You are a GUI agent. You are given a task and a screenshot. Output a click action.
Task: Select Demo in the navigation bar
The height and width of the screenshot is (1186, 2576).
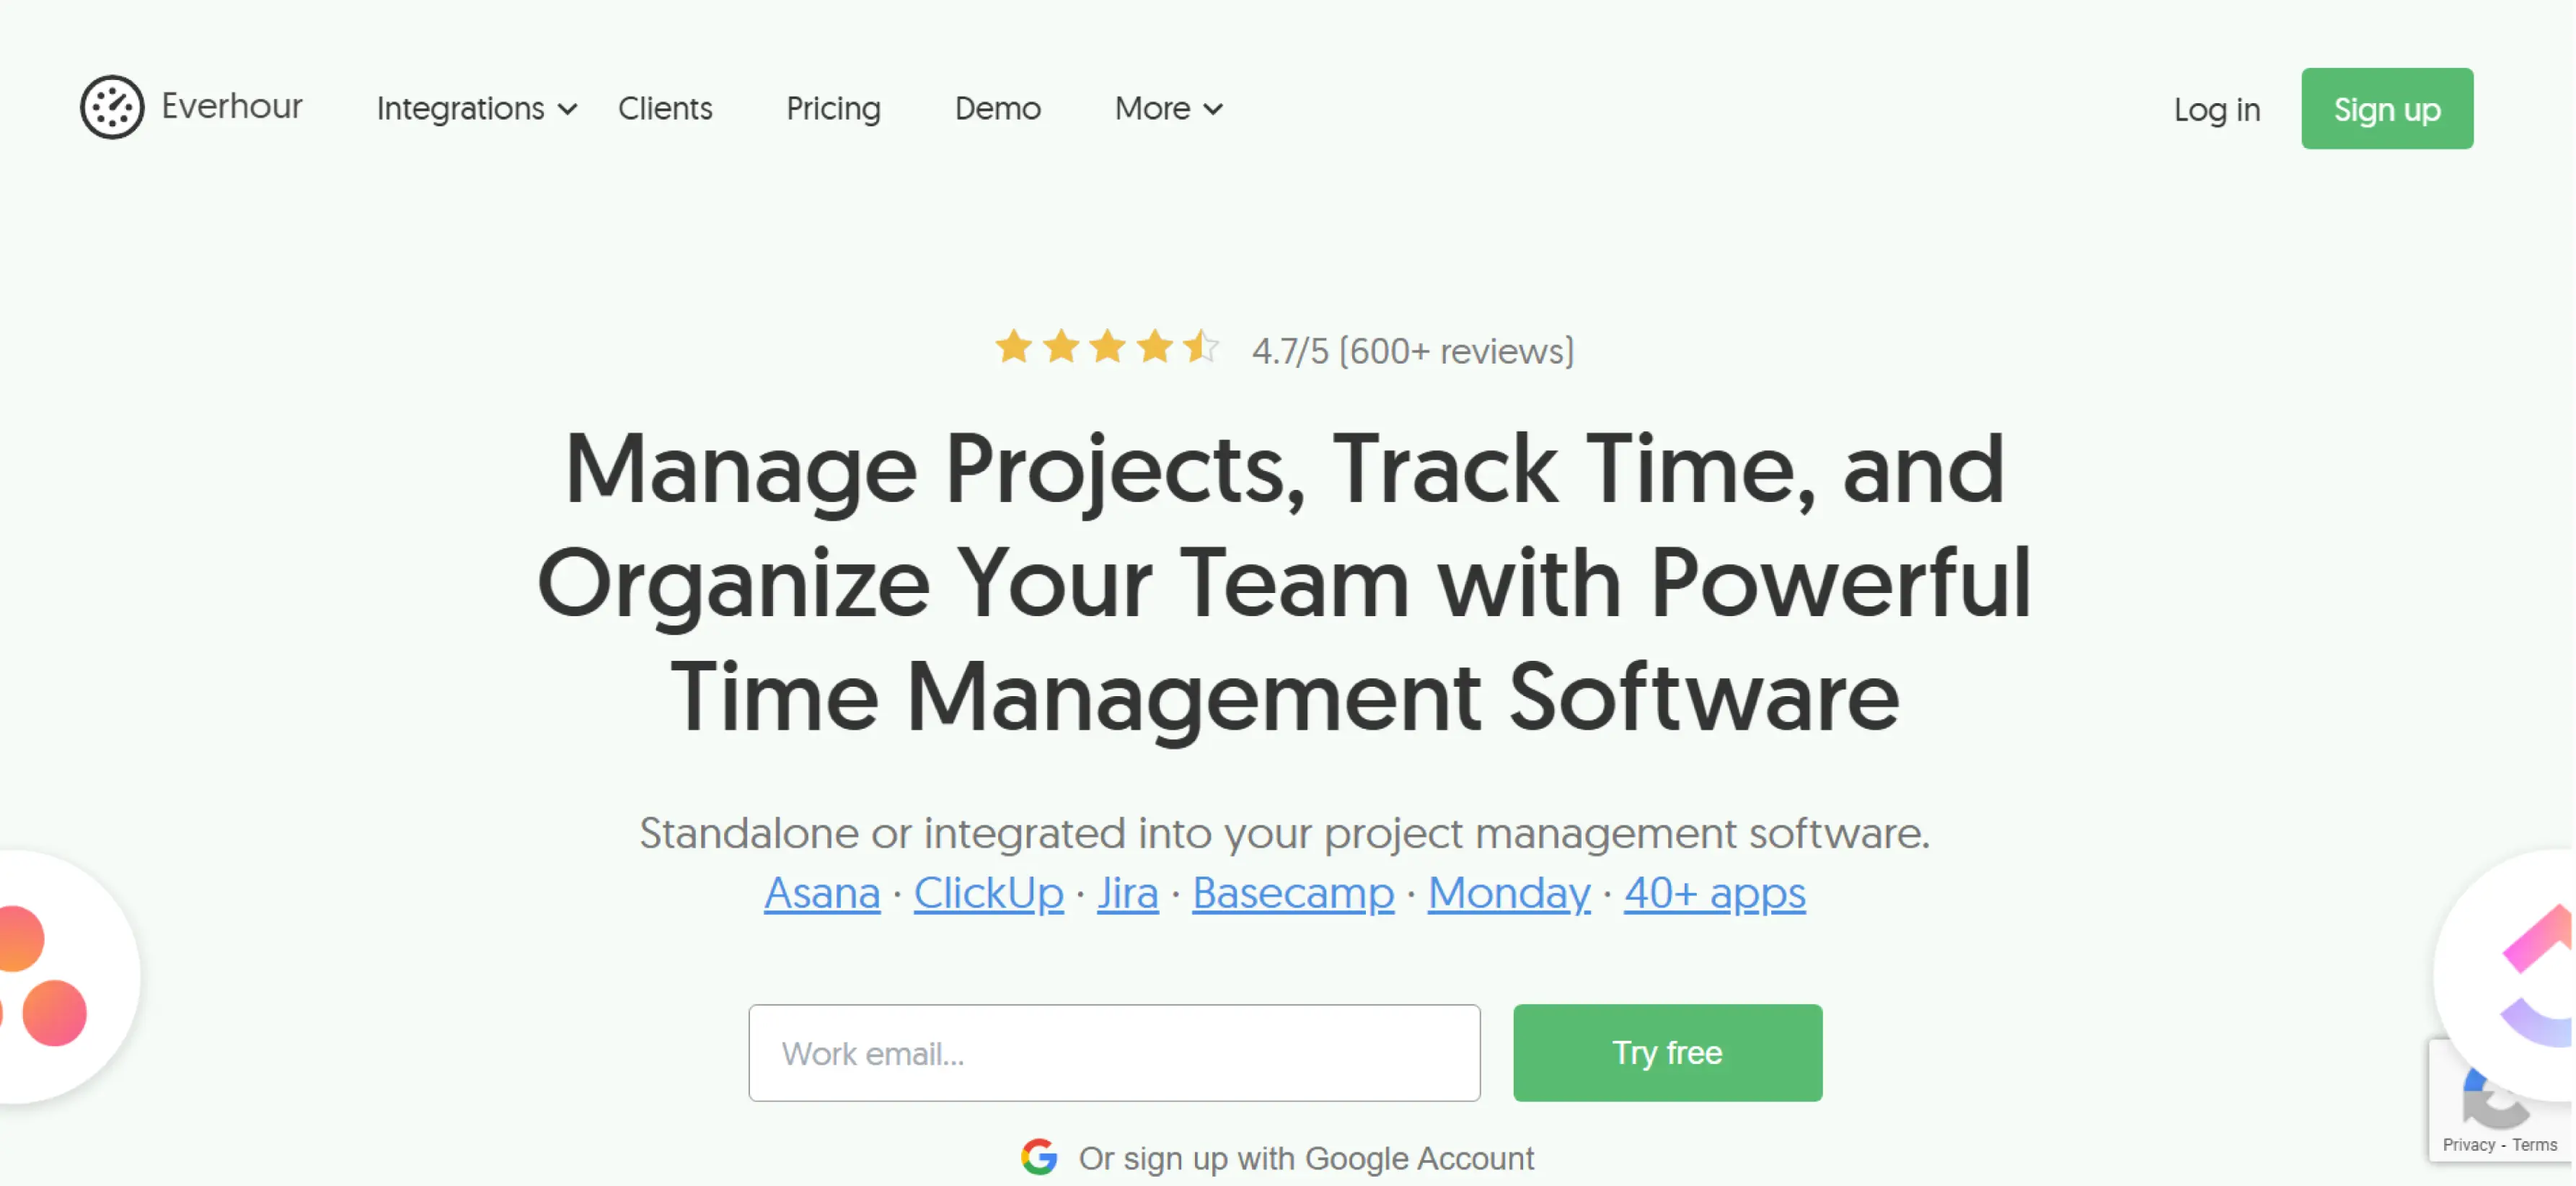(x=997, y=108)
